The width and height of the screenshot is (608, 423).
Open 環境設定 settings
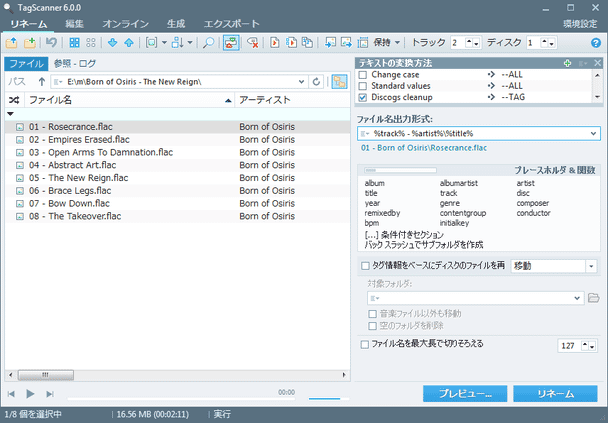580,24
